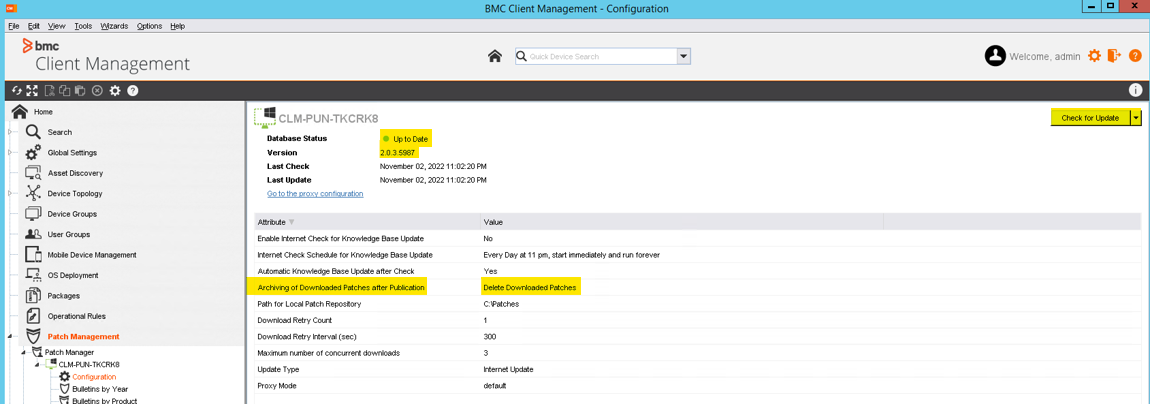Click the refresh icon in dark toolbar

pos(17,90)
